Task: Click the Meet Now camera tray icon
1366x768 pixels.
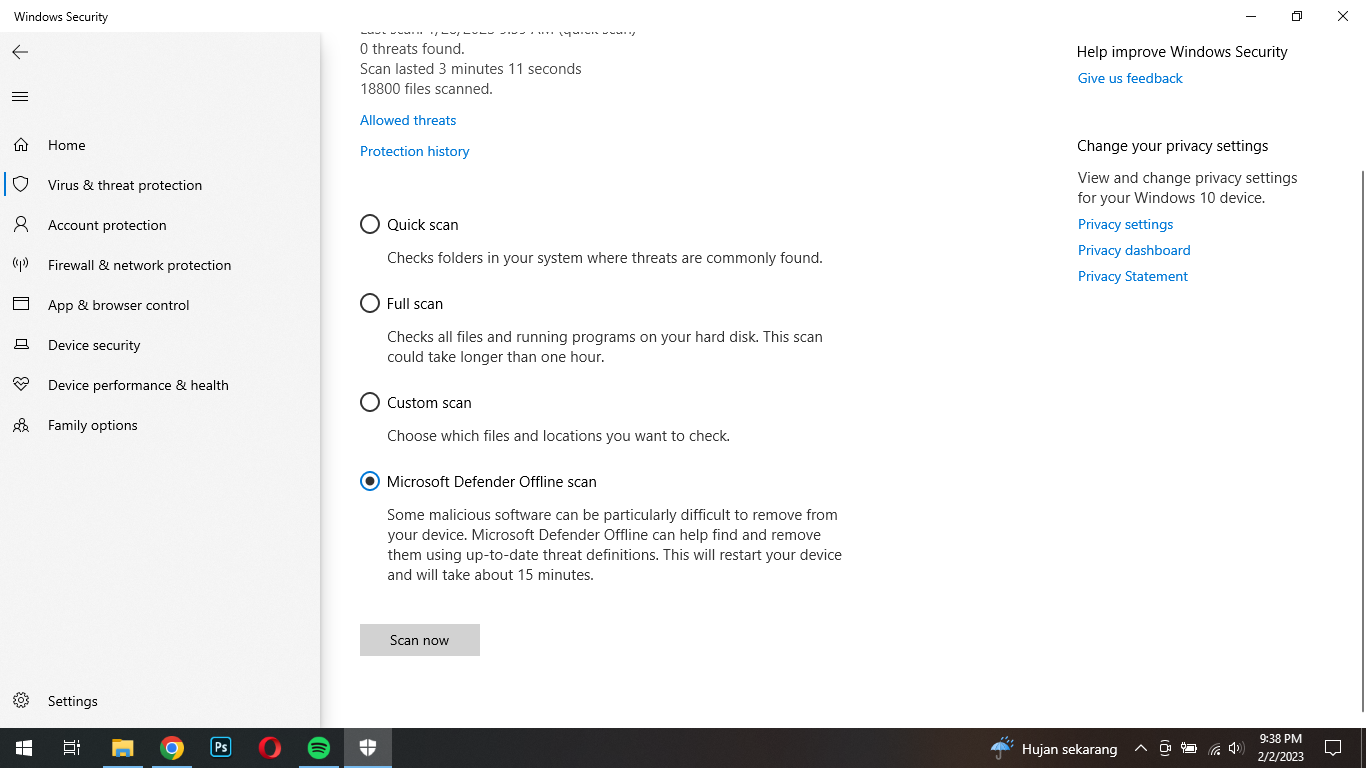Action: pyautogui.click(x=1165, y=749)
